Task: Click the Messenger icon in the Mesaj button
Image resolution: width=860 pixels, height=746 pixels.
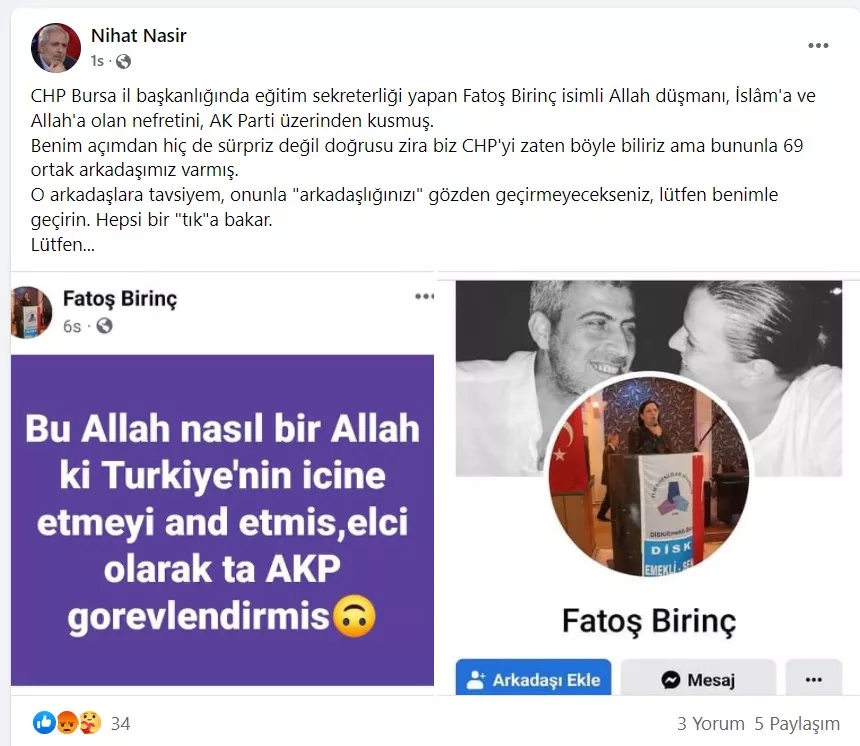Action: point(670,680)
